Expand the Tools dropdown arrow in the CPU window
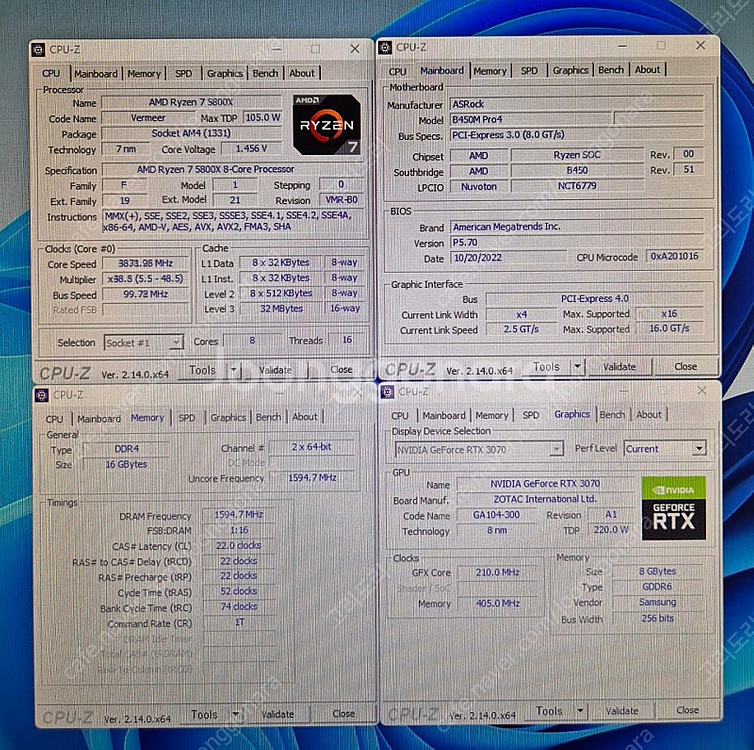The width and height of the screenshot is (754, 750). pos(234,370)
